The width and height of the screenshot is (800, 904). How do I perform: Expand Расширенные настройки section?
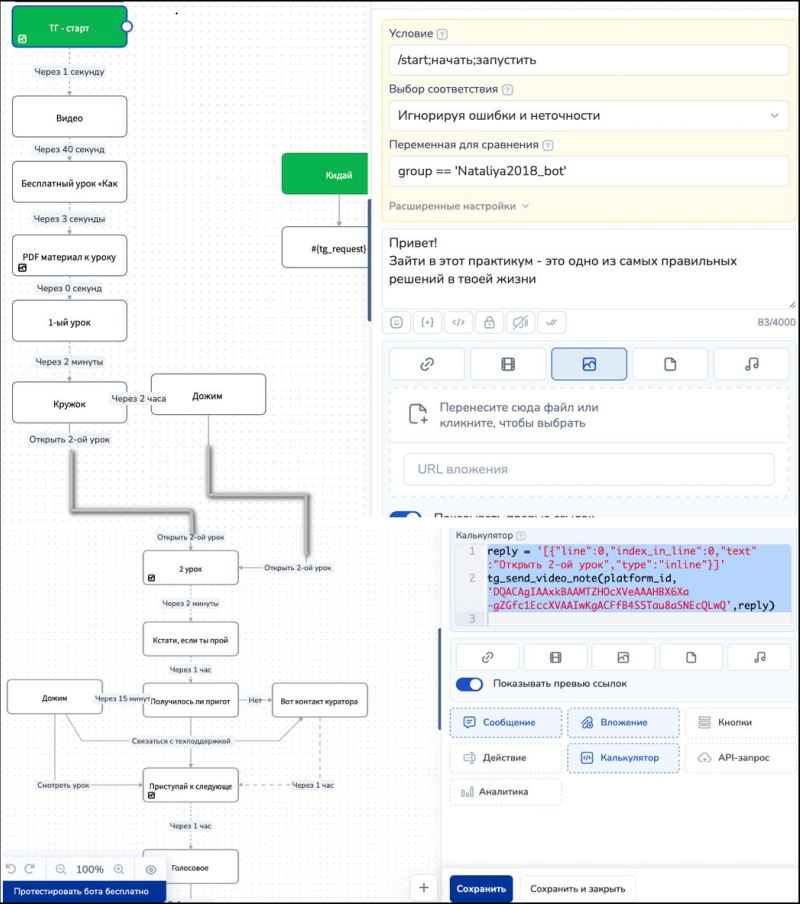click(459, 206)
